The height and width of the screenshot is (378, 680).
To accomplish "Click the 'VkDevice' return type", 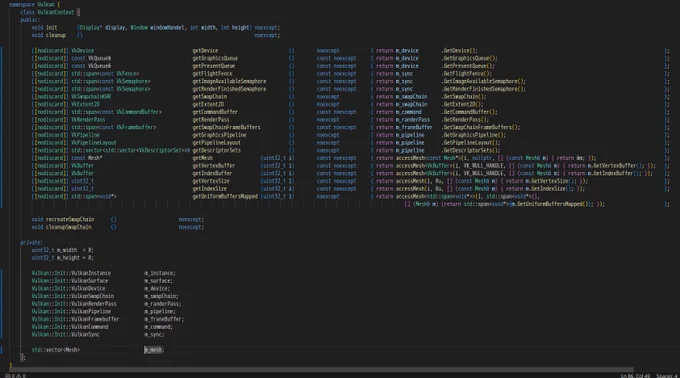I will [82, 51].
